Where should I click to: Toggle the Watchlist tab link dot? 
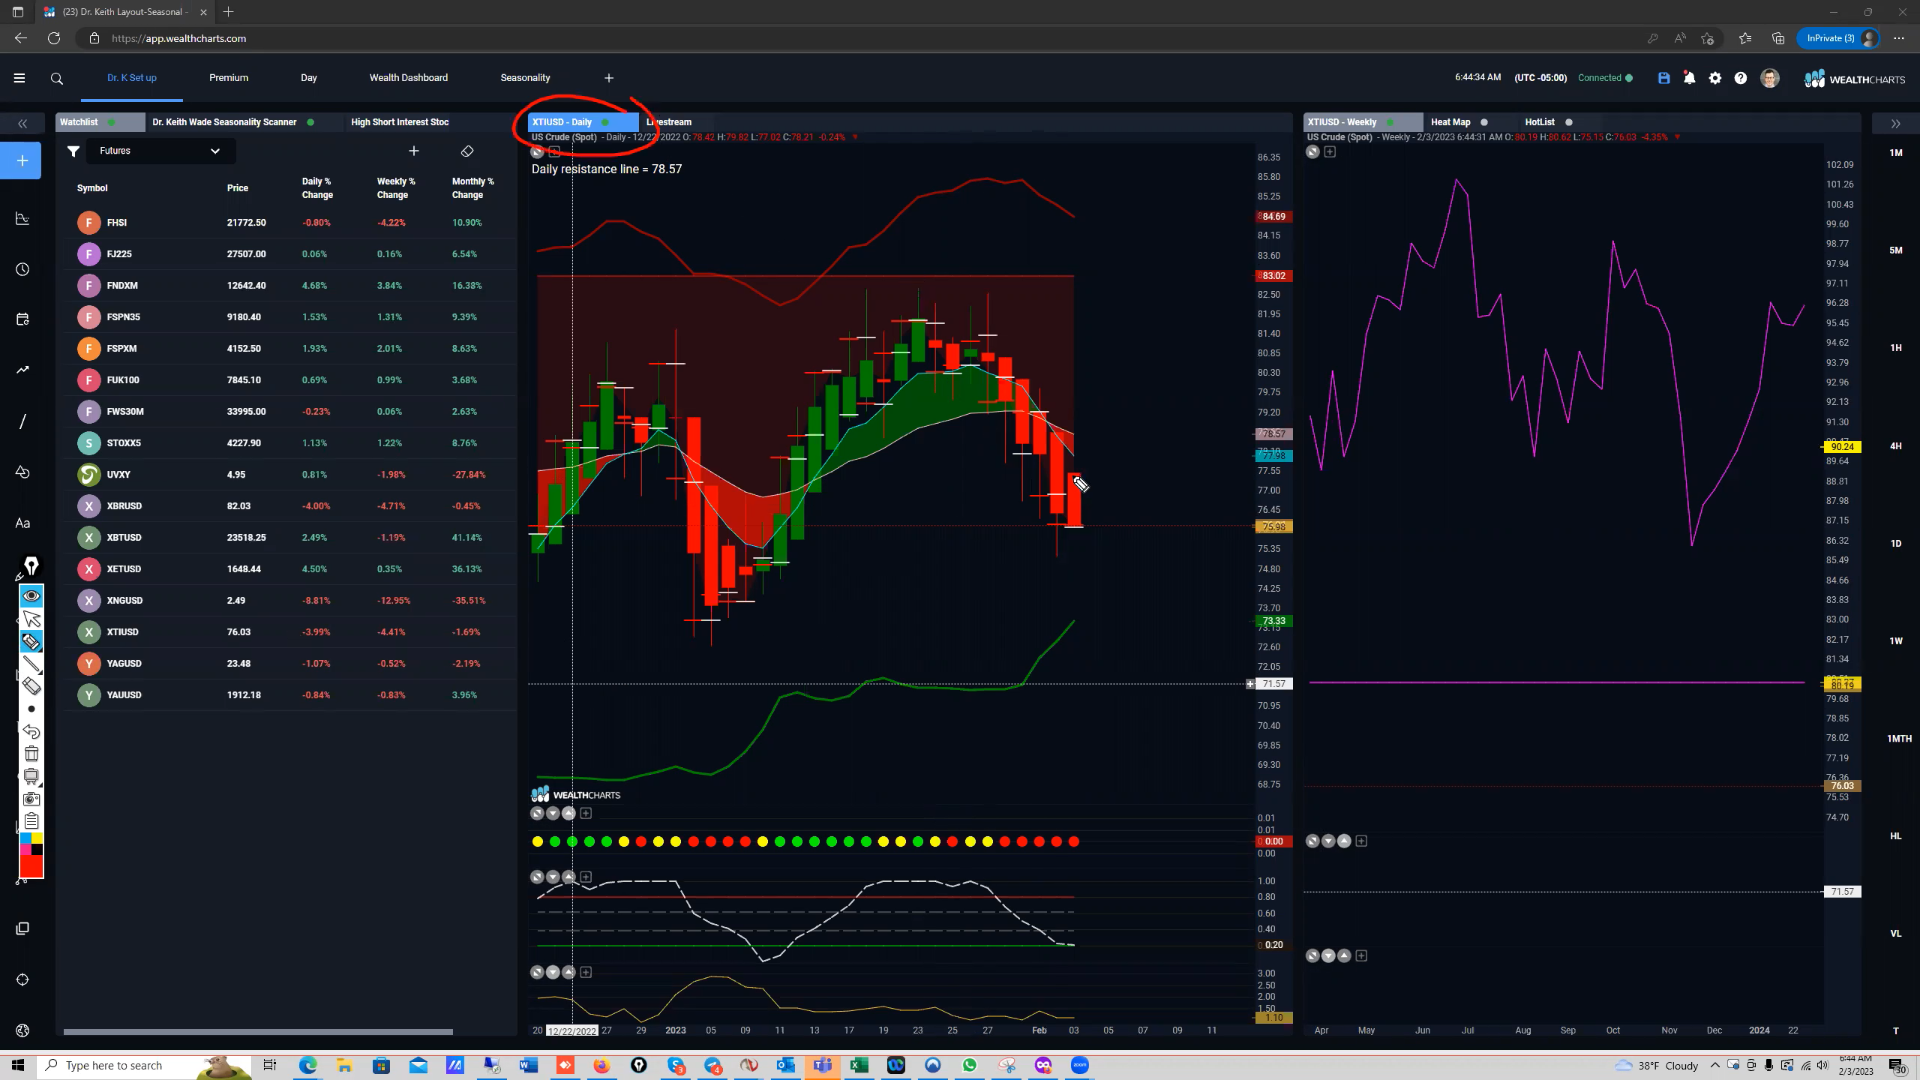coord(112,122)
